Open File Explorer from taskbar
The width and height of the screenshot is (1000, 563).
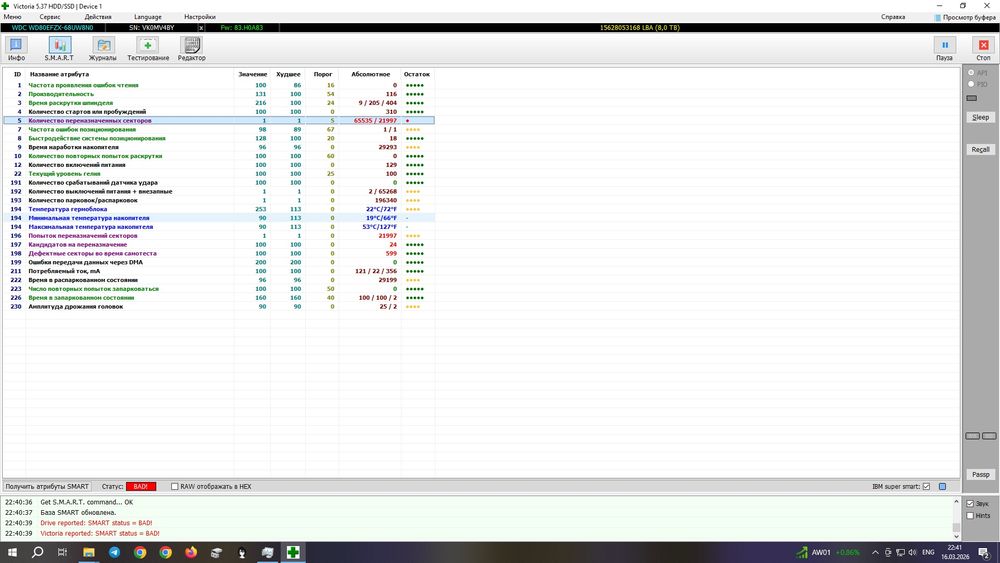tap(89, 552)
